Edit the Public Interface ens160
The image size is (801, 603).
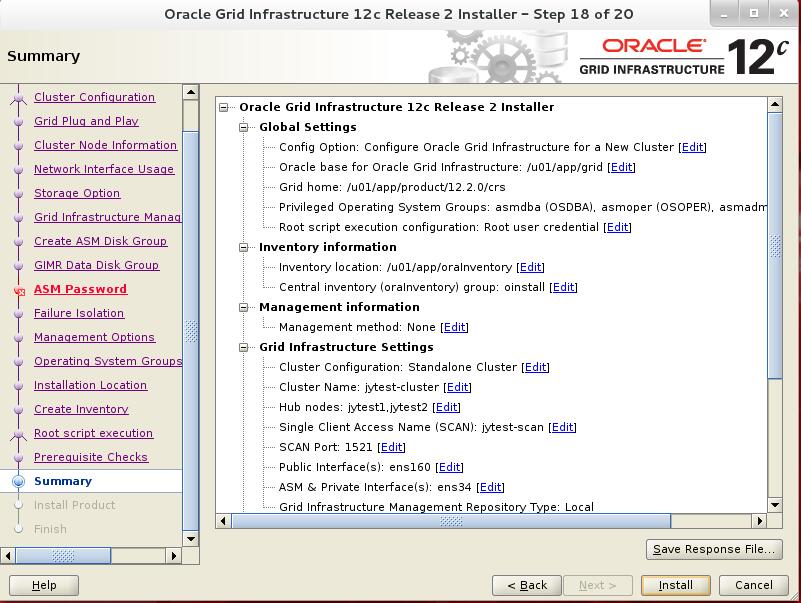[x=450, y=467]
